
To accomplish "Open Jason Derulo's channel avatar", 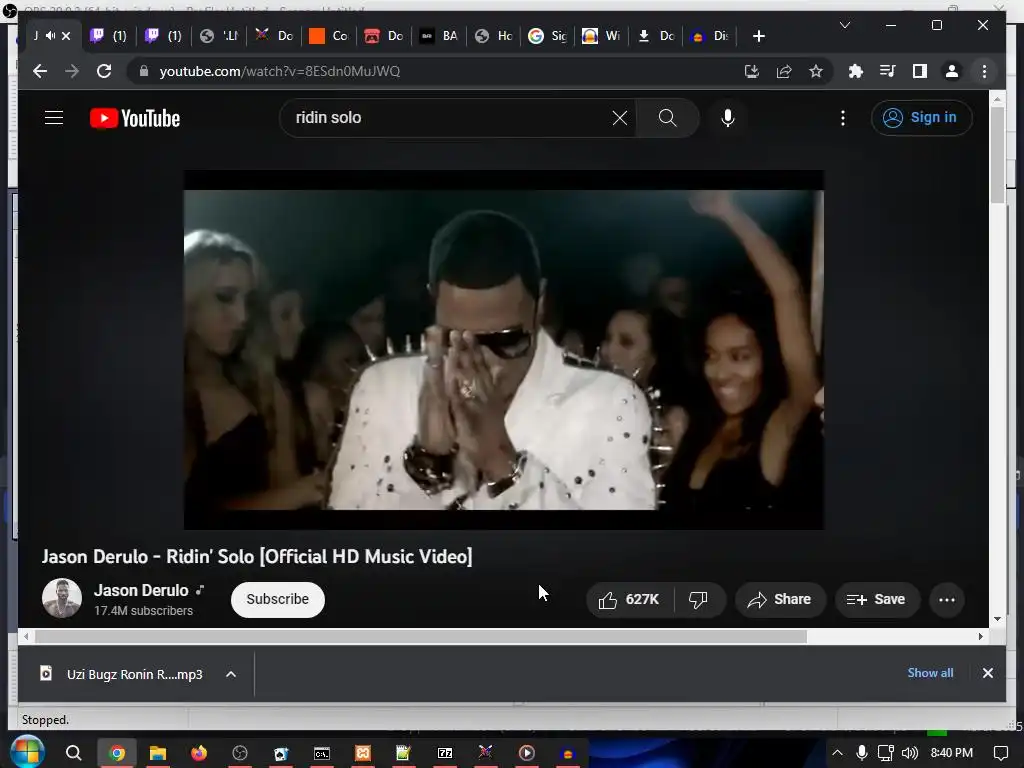I will click(x=62, y=598).
